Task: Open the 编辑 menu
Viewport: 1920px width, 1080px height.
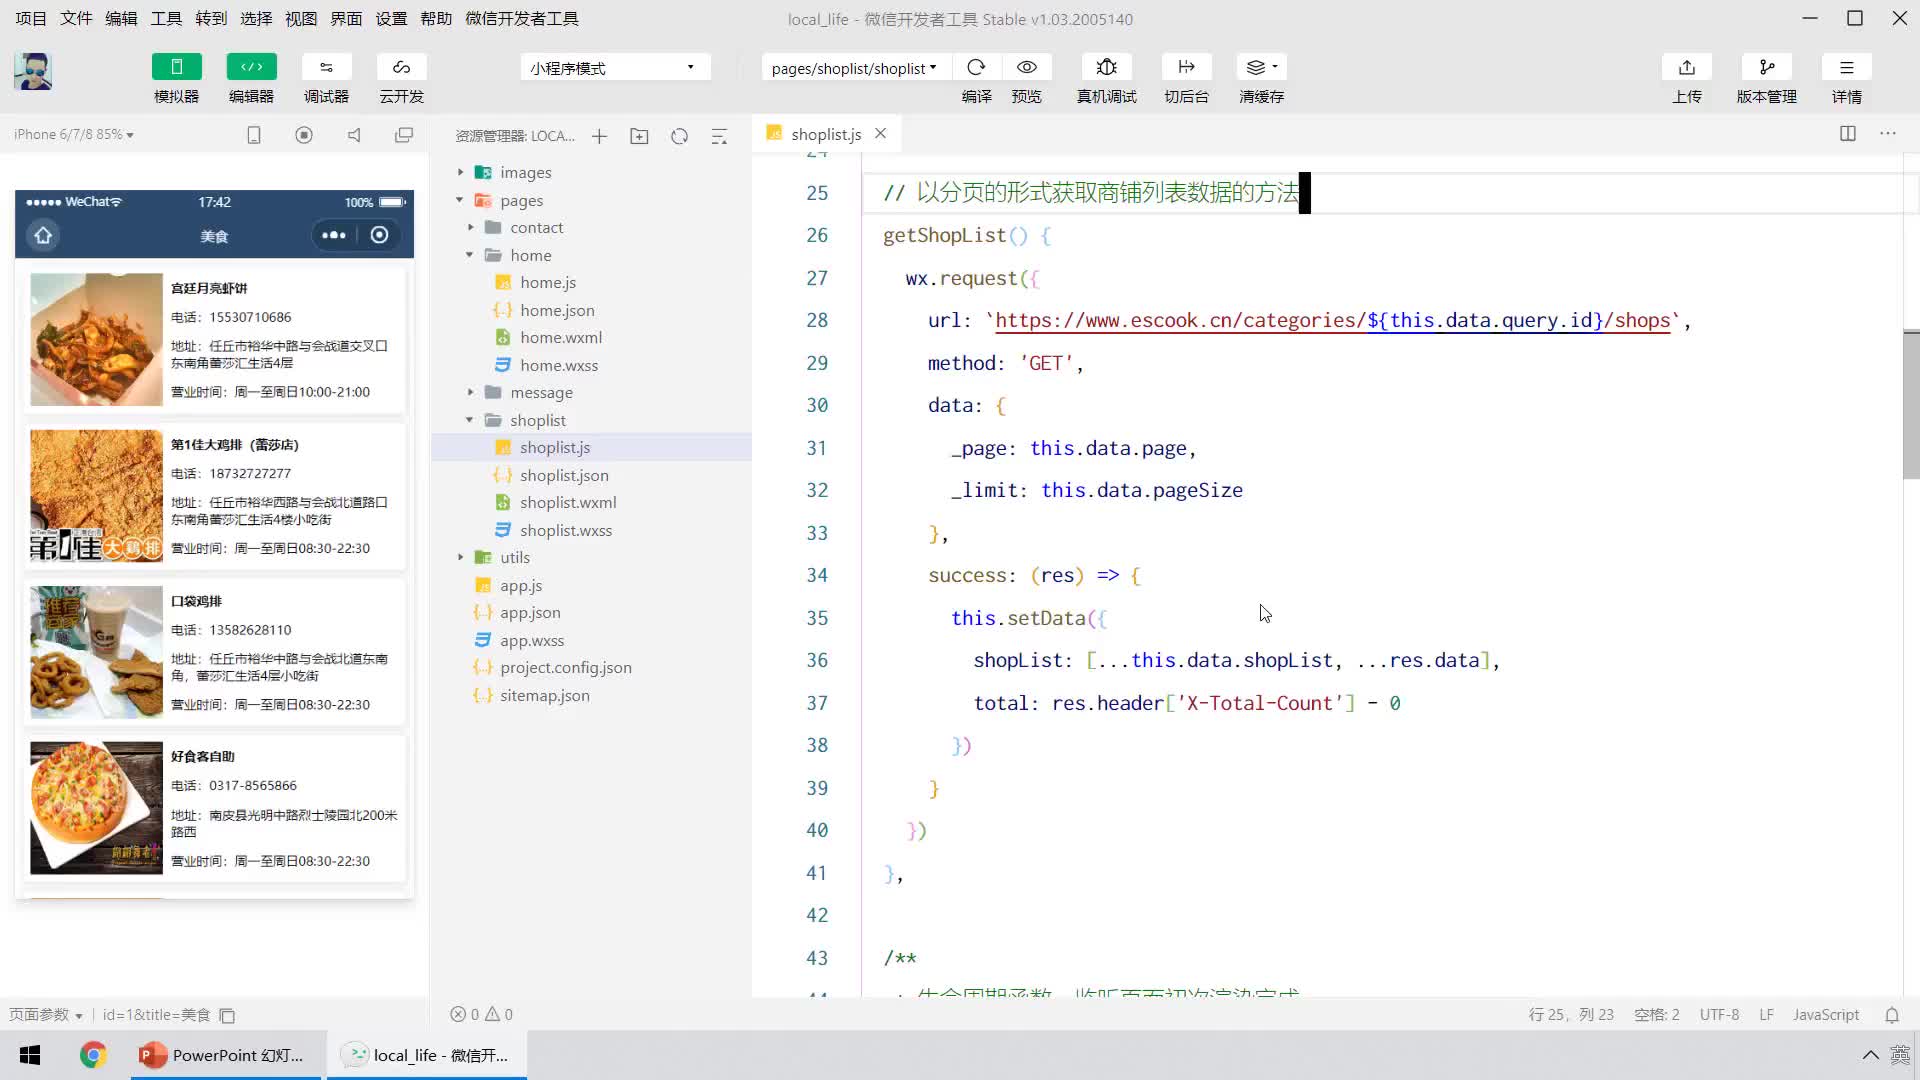Action: point(121,18)
